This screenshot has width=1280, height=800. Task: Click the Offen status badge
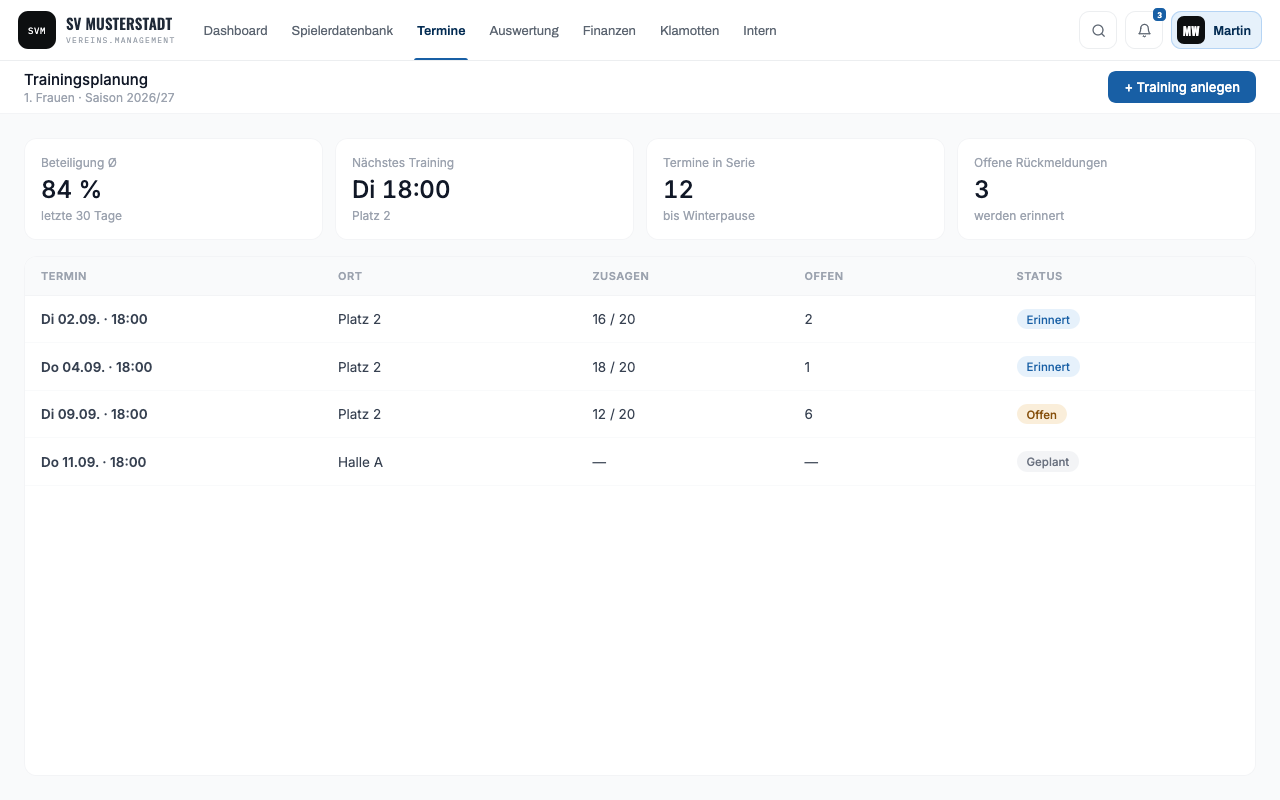point(1041,414)
